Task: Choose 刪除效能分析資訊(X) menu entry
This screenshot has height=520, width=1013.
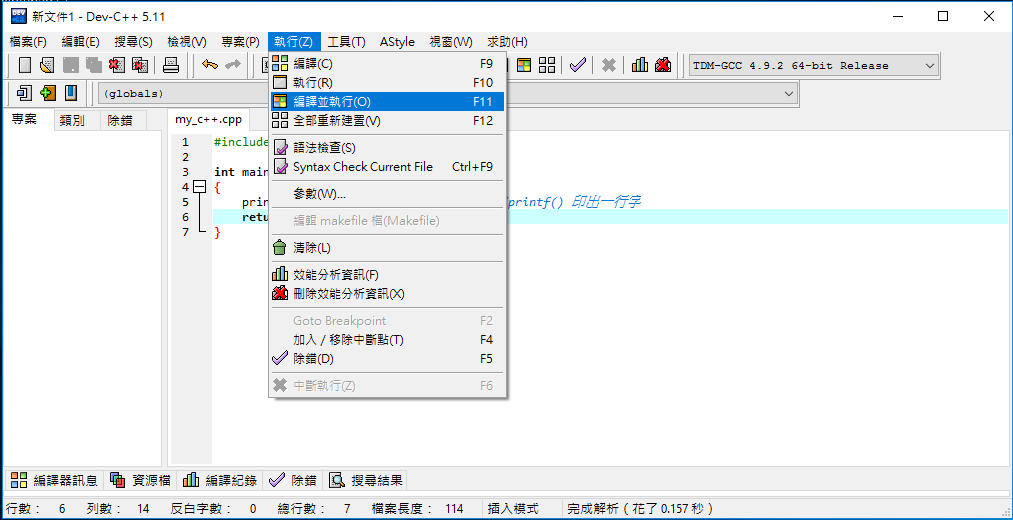Action: coord(388,294)
